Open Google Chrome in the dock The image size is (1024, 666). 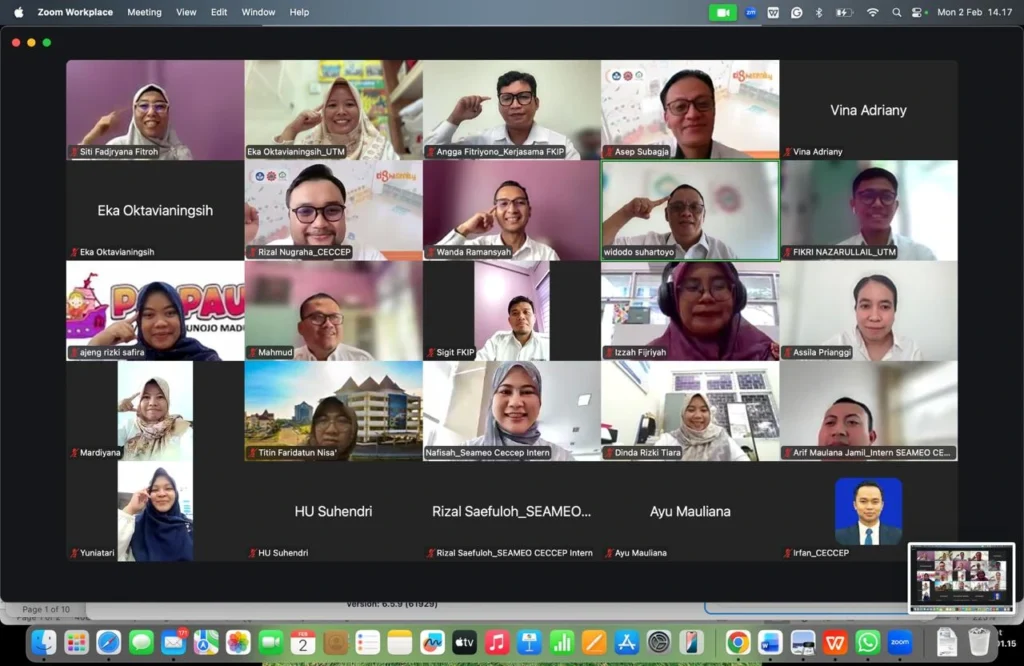(738, 642)
